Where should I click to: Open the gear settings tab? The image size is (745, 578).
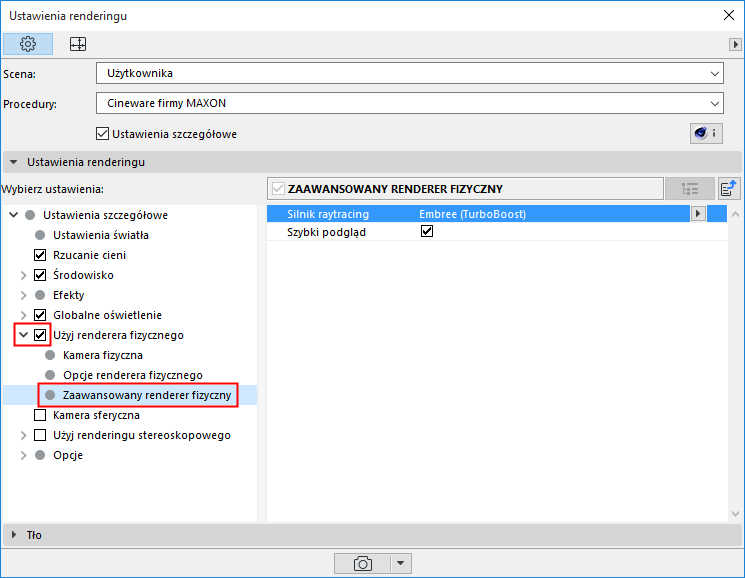(x=28, y=44)
